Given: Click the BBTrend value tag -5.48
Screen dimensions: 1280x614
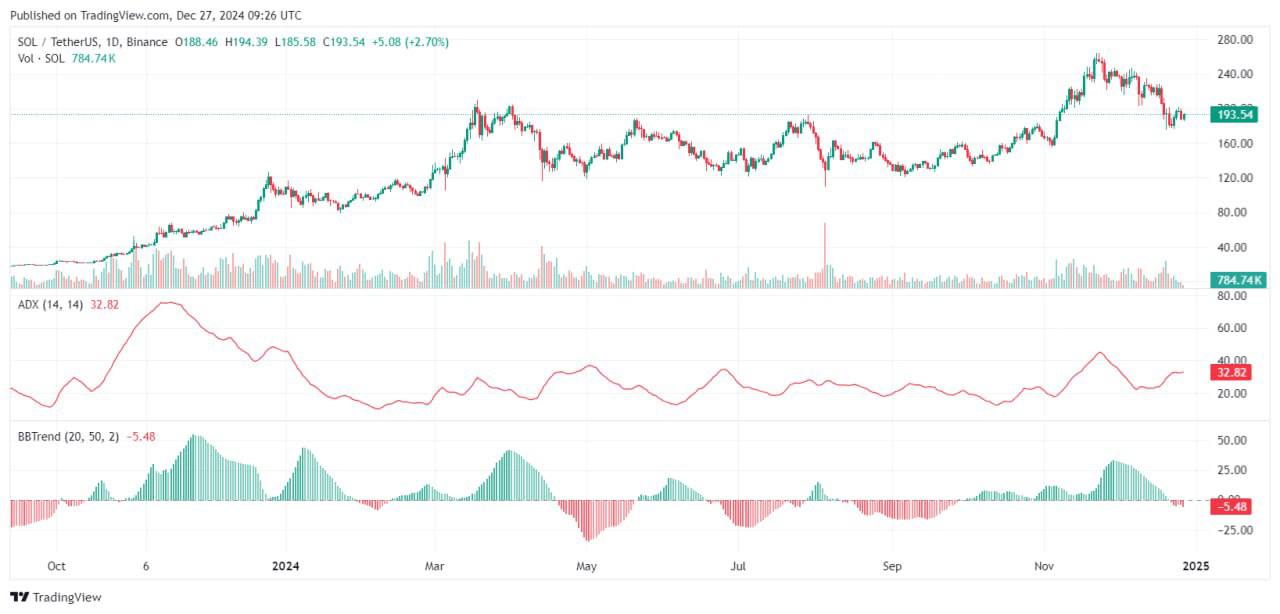Looking at the screenshot, I should pyautogui.click(x=1233, y=507).
